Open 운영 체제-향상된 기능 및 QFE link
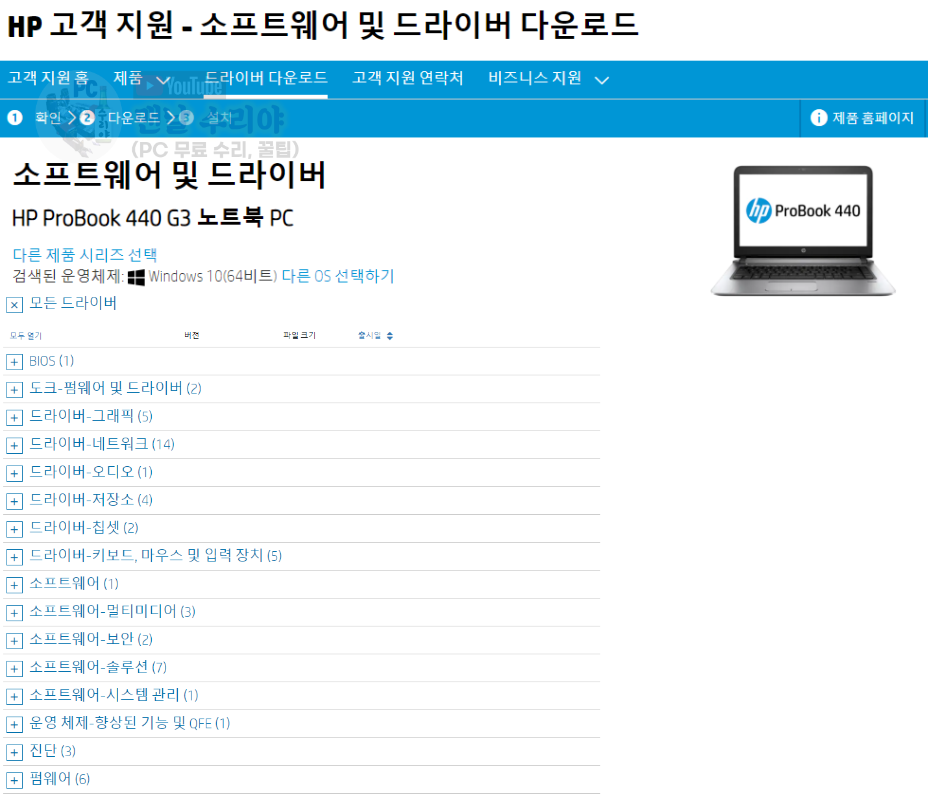This screenshot has height=799, width=928. click(x=130, y=723)
